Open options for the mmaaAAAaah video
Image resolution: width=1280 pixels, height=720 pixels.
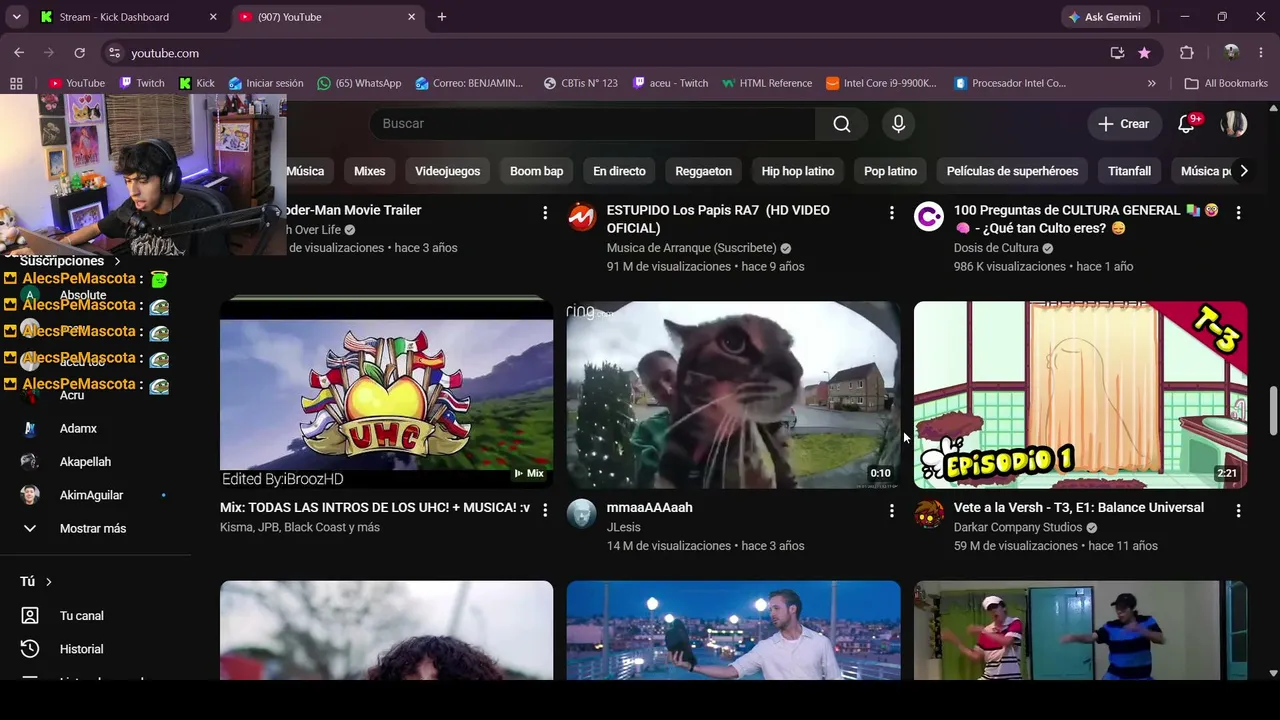892,510
